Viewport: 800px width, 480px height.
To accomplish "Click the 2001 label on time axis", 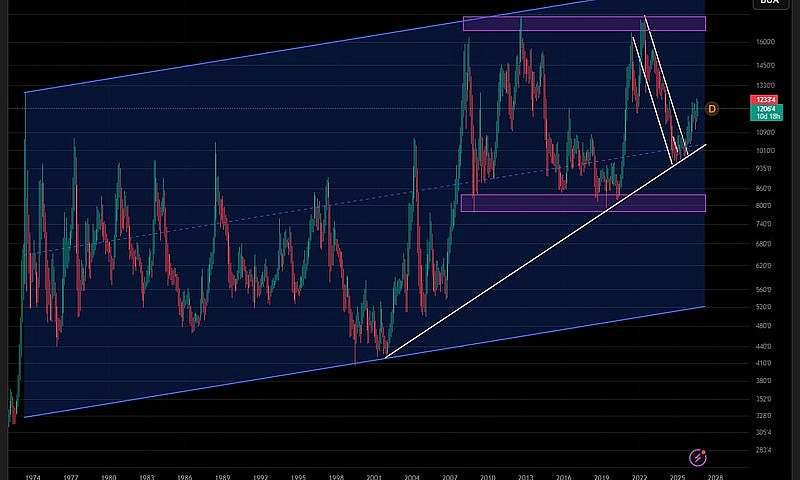I will pyautogui.click(x=374, y=477).
